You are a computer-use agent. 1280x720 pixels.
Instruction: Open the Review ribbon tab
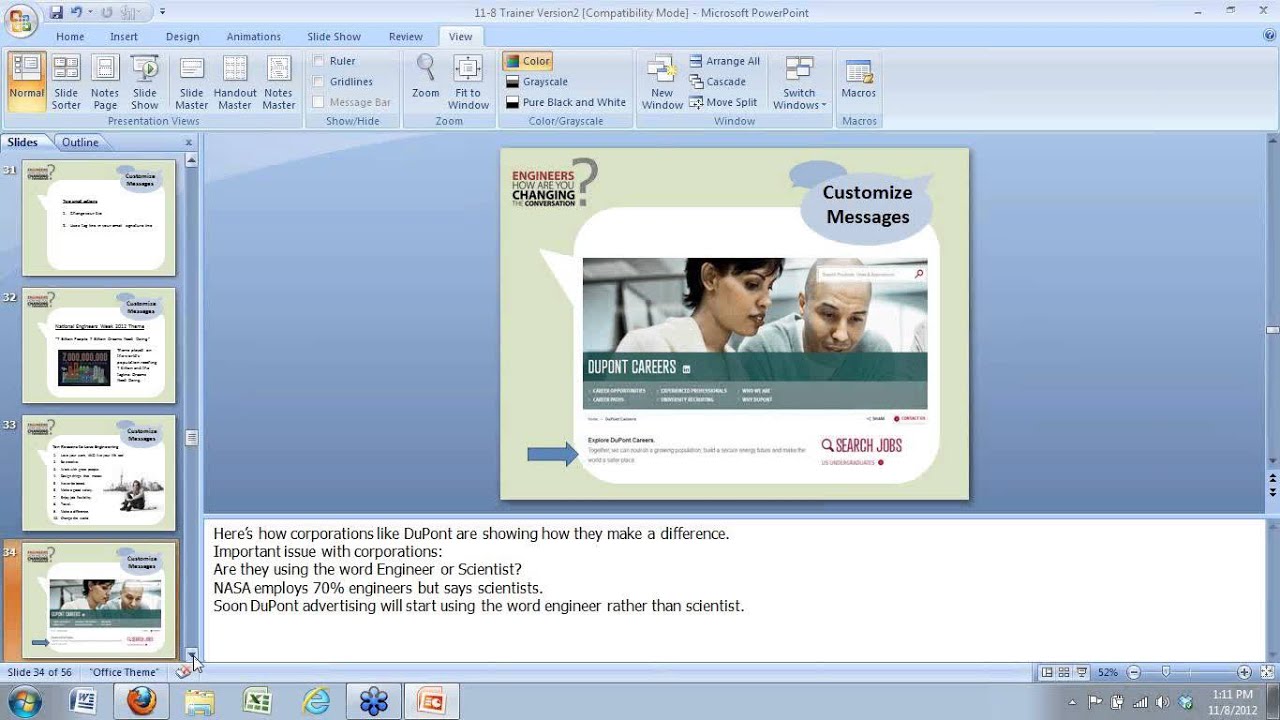pyautogui.click(x=406, y=36)
